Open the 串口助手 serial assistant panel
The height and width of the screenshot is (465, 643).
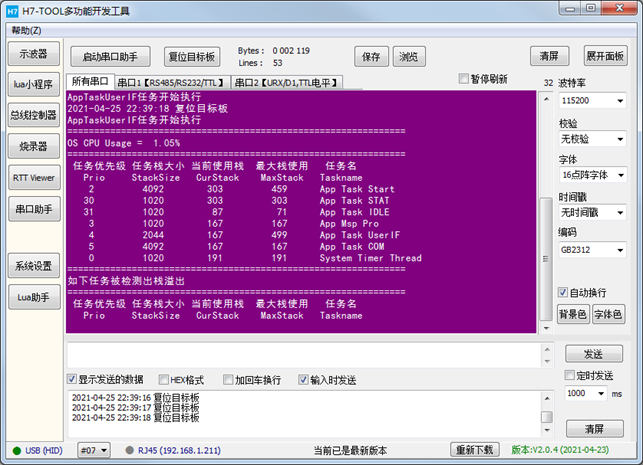click(34, 209)
